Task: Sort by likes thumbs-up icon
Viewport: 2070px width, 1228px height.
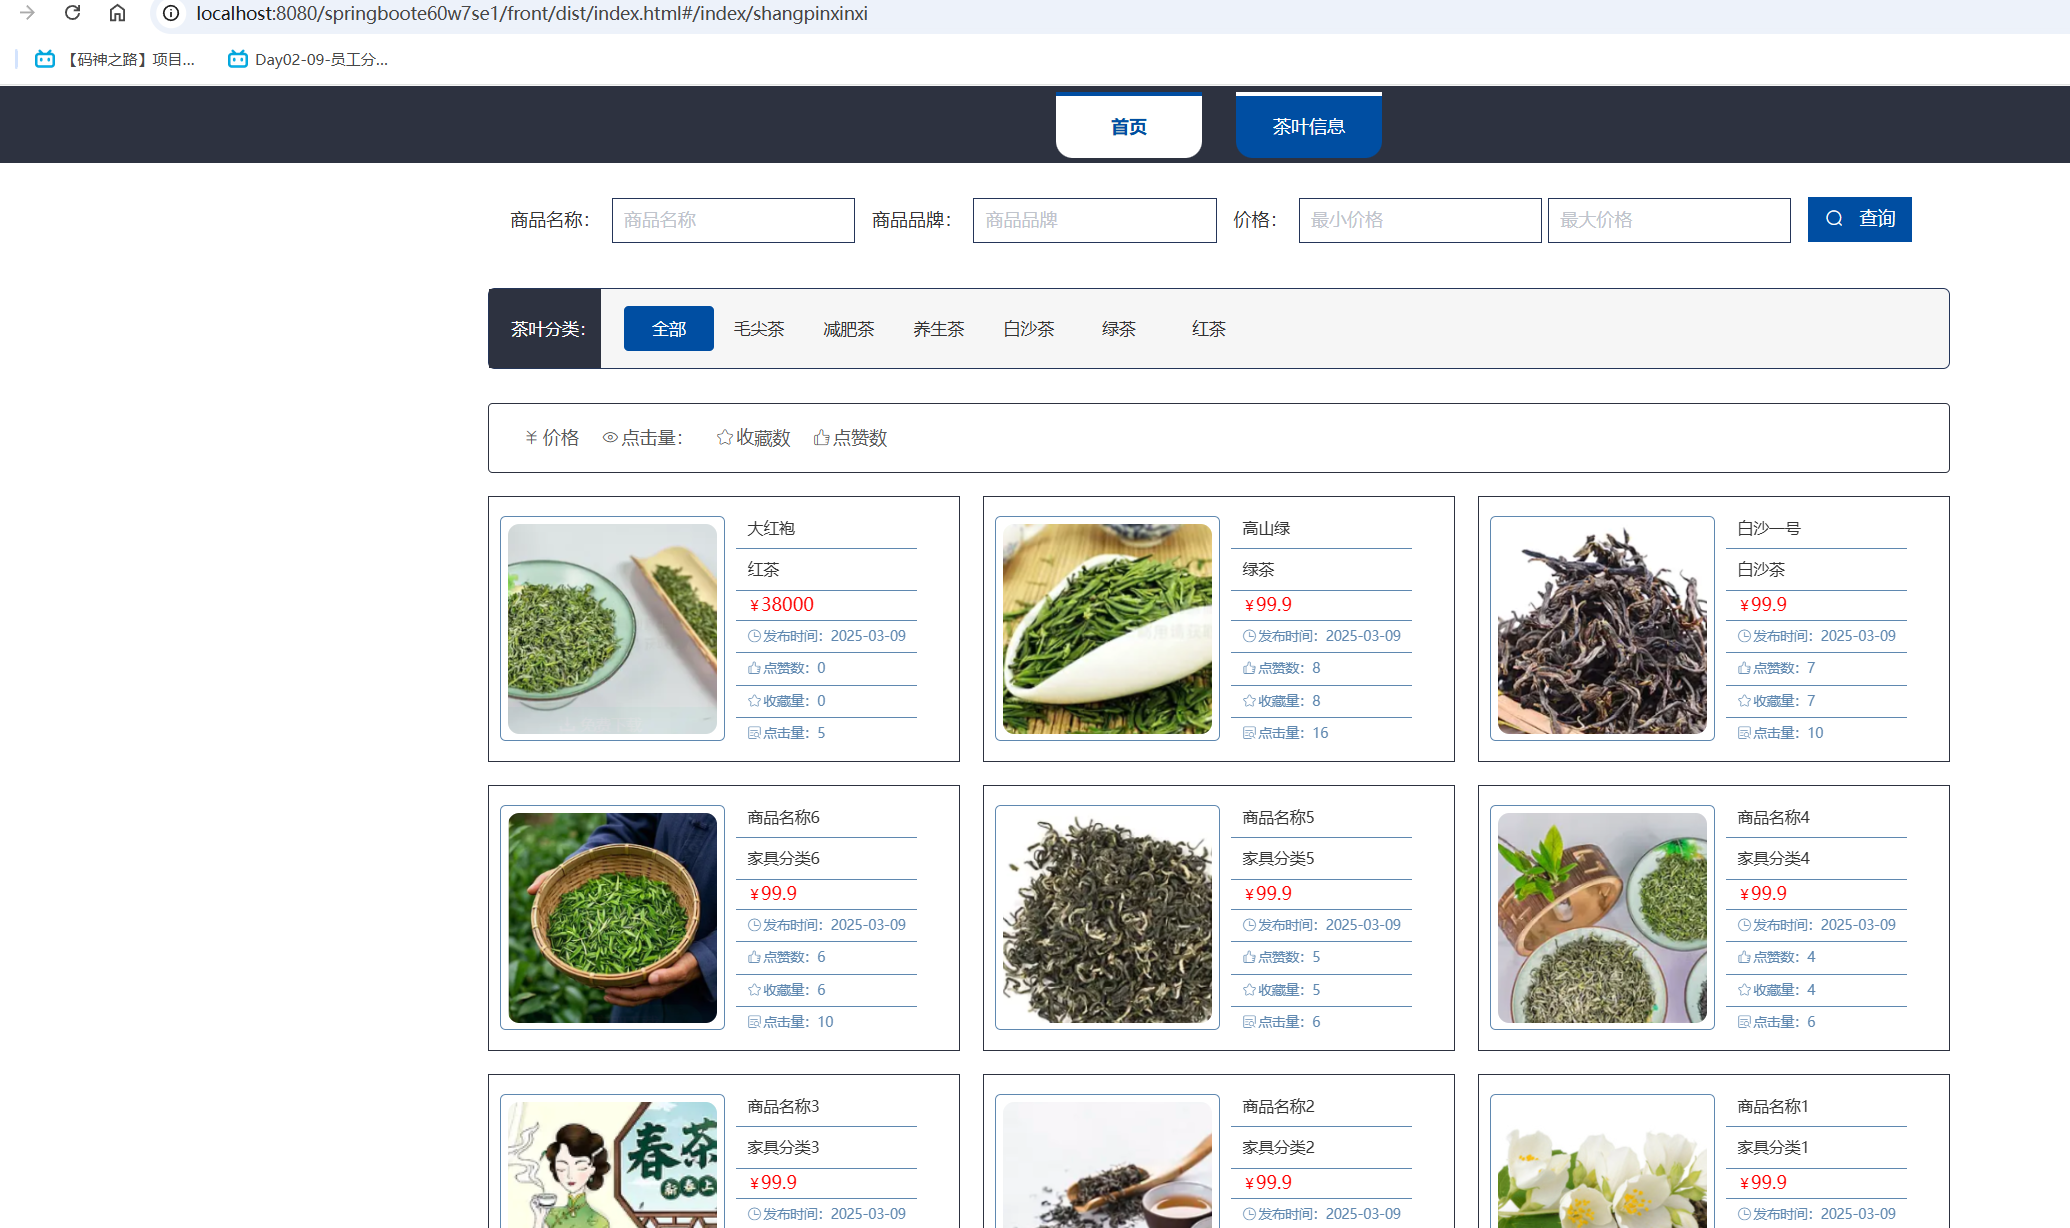Action: [x=821, y=438]
